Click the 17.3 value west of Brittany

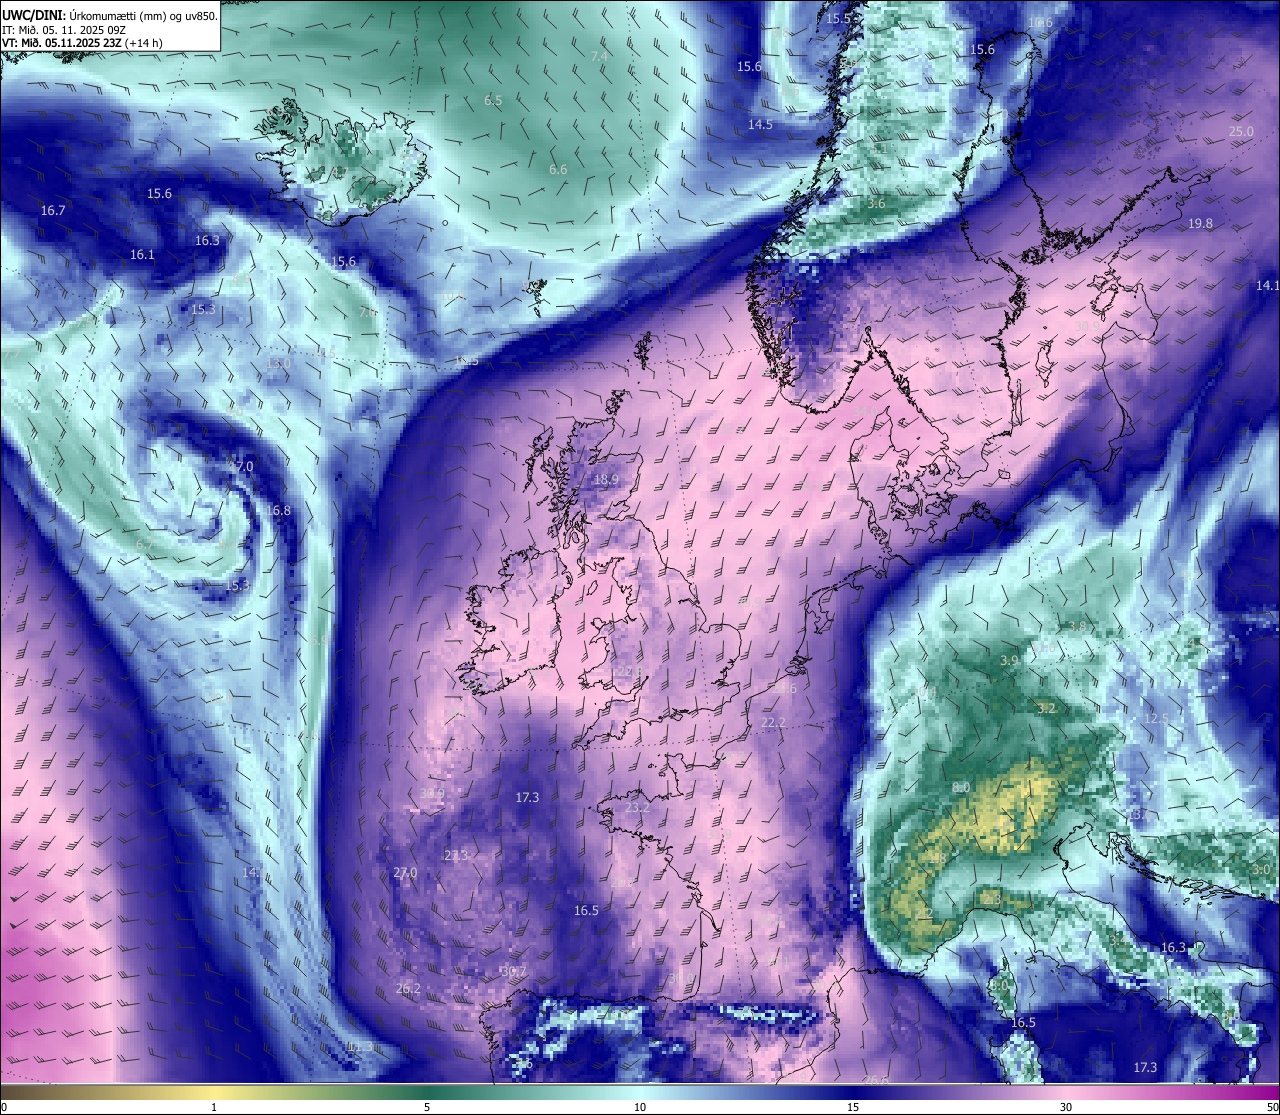[527, 797]
